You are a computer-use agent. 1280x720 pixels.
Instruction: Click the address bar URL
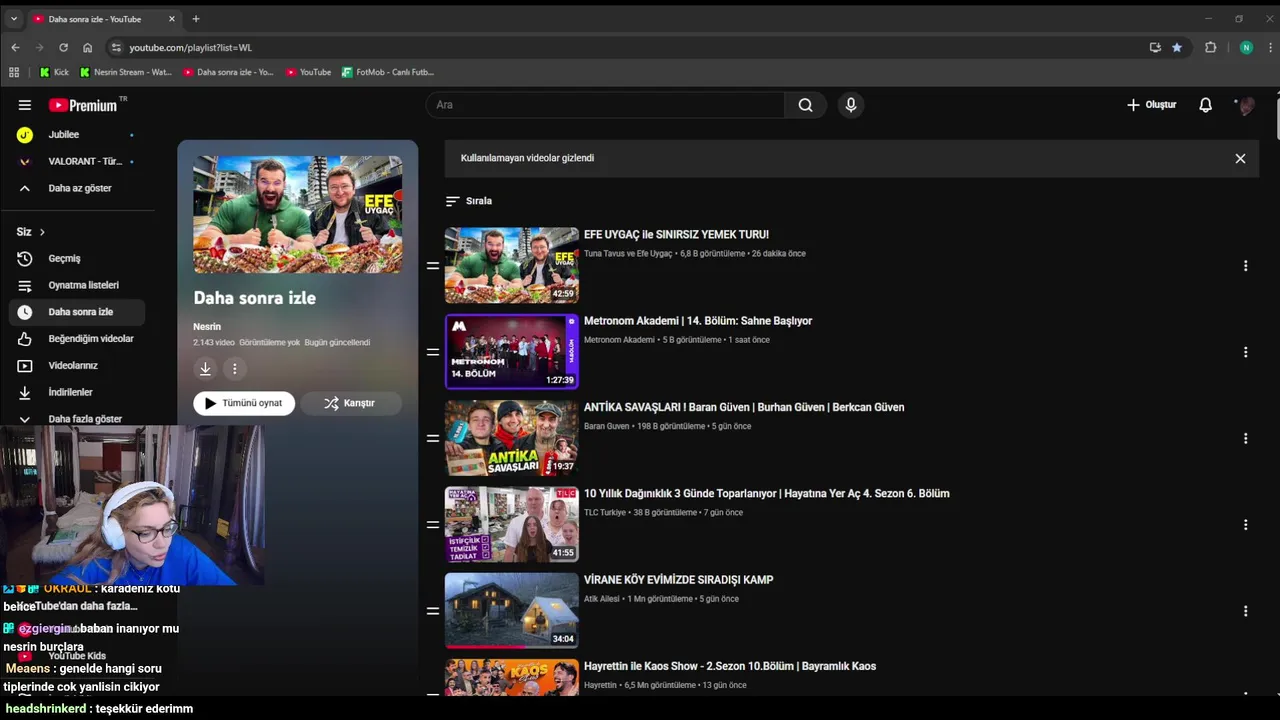(x=190, y=47)
